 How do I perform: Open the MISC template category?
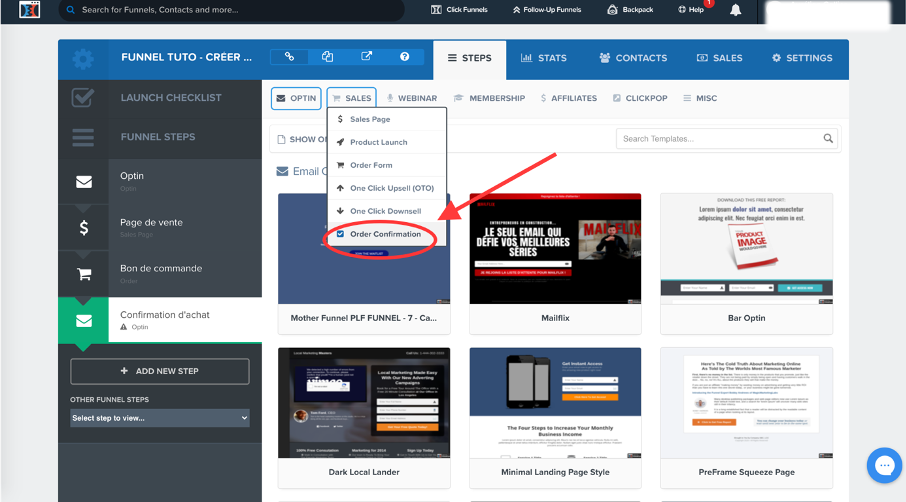pos(700,98)
